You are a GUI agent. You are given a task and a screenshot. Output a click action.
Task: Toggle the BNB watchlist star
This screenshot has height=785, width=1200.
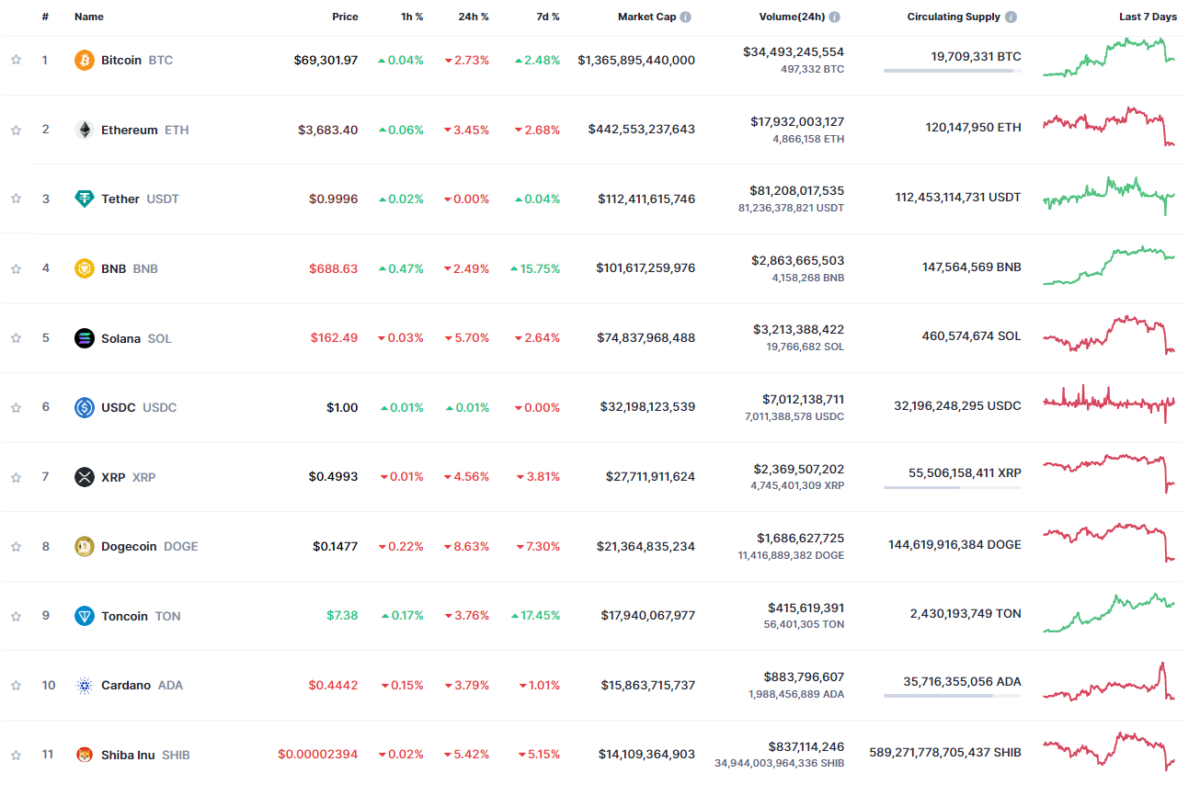[x=16, y=269]
